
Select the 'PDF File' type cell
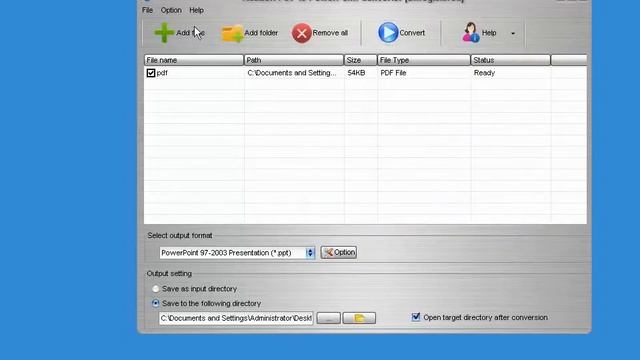pyautogui.click(x=393, y=73)
